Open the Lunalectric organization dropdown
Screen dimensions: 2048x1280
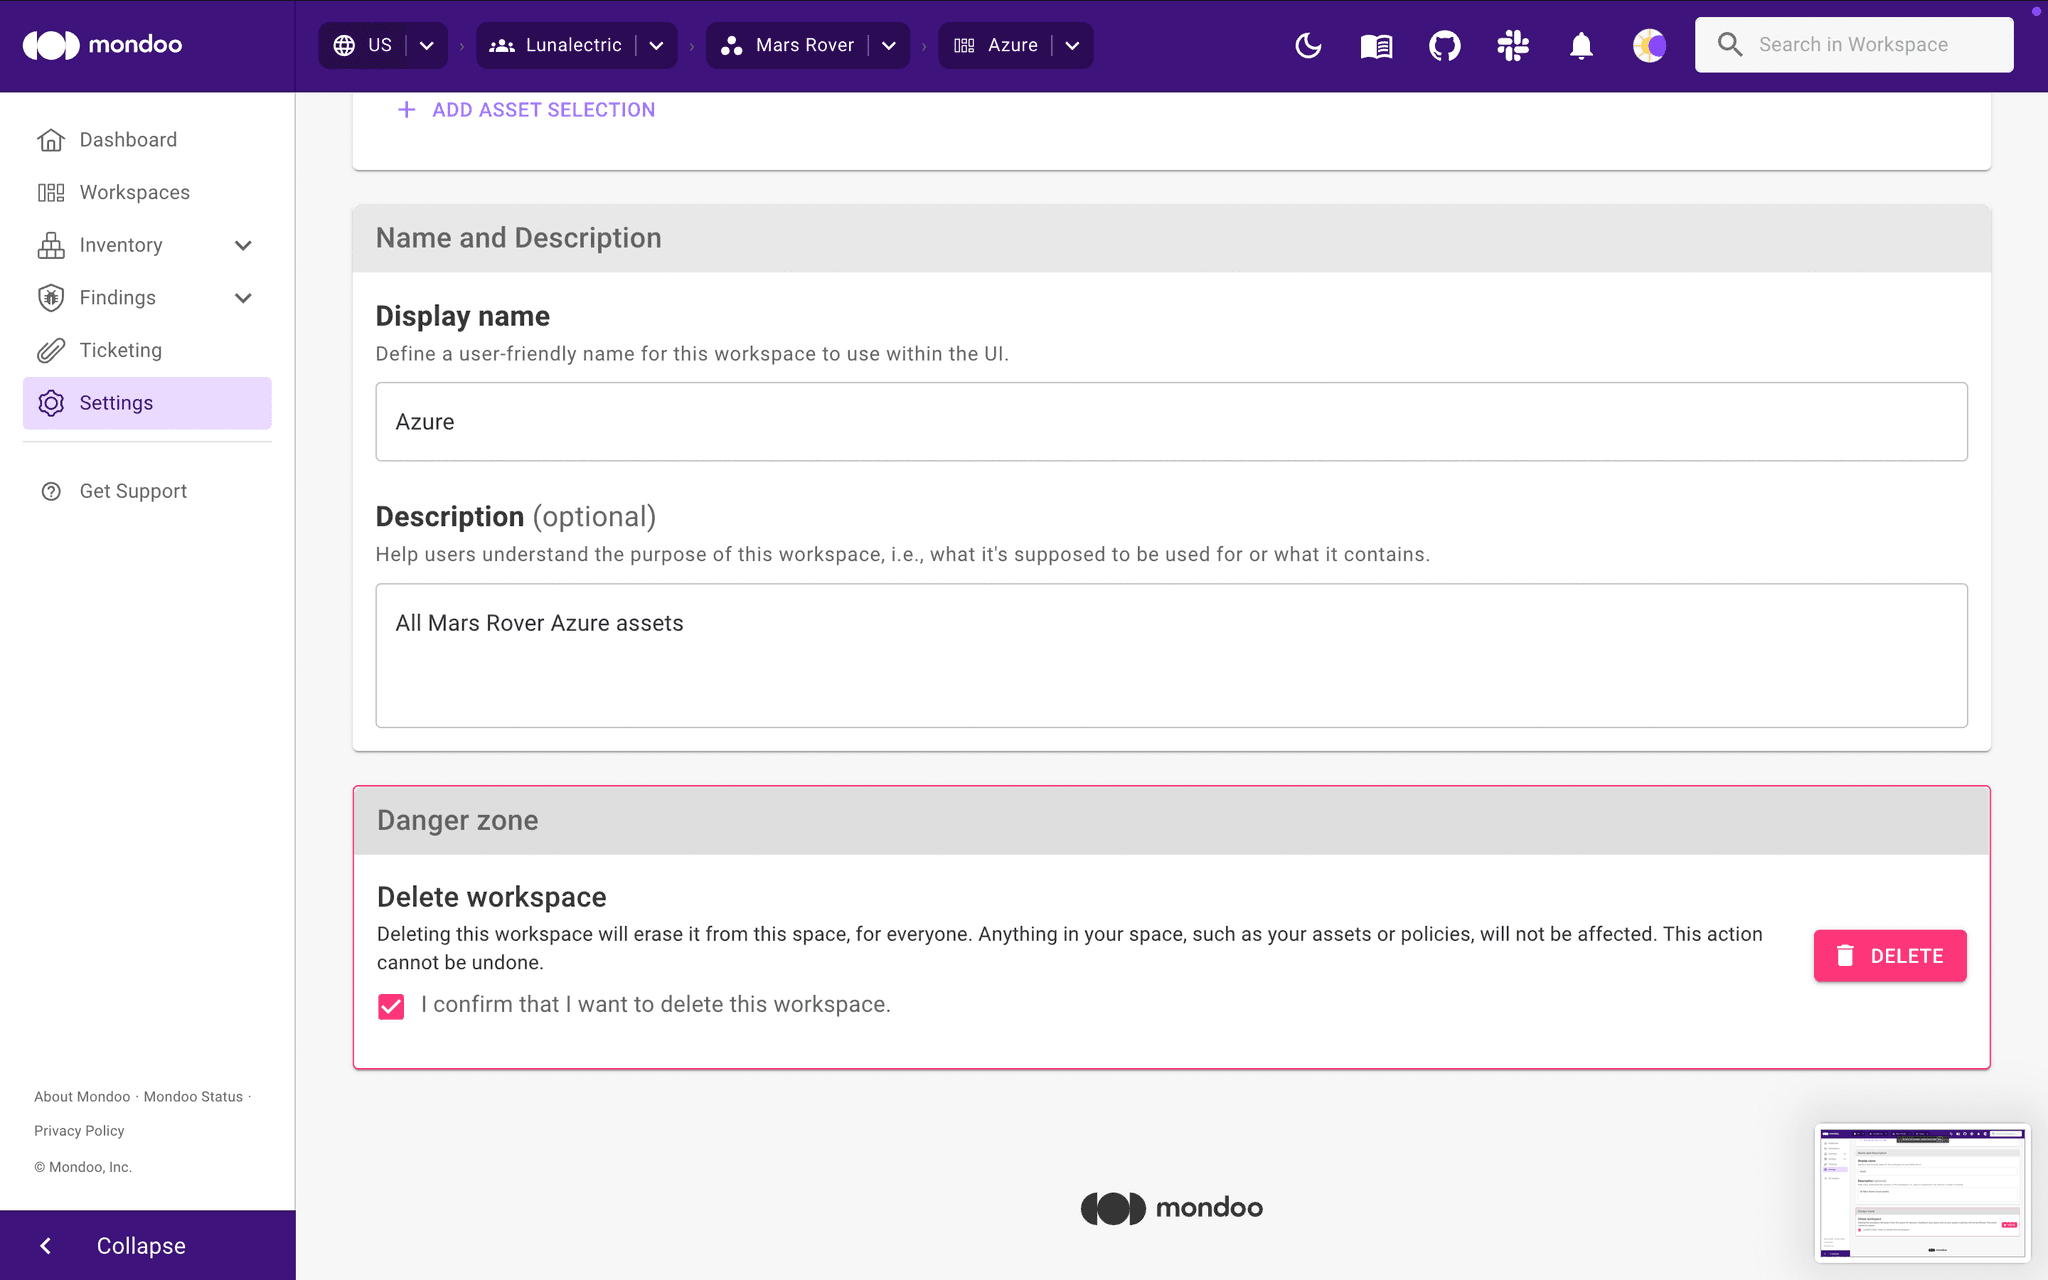(657, 45)
